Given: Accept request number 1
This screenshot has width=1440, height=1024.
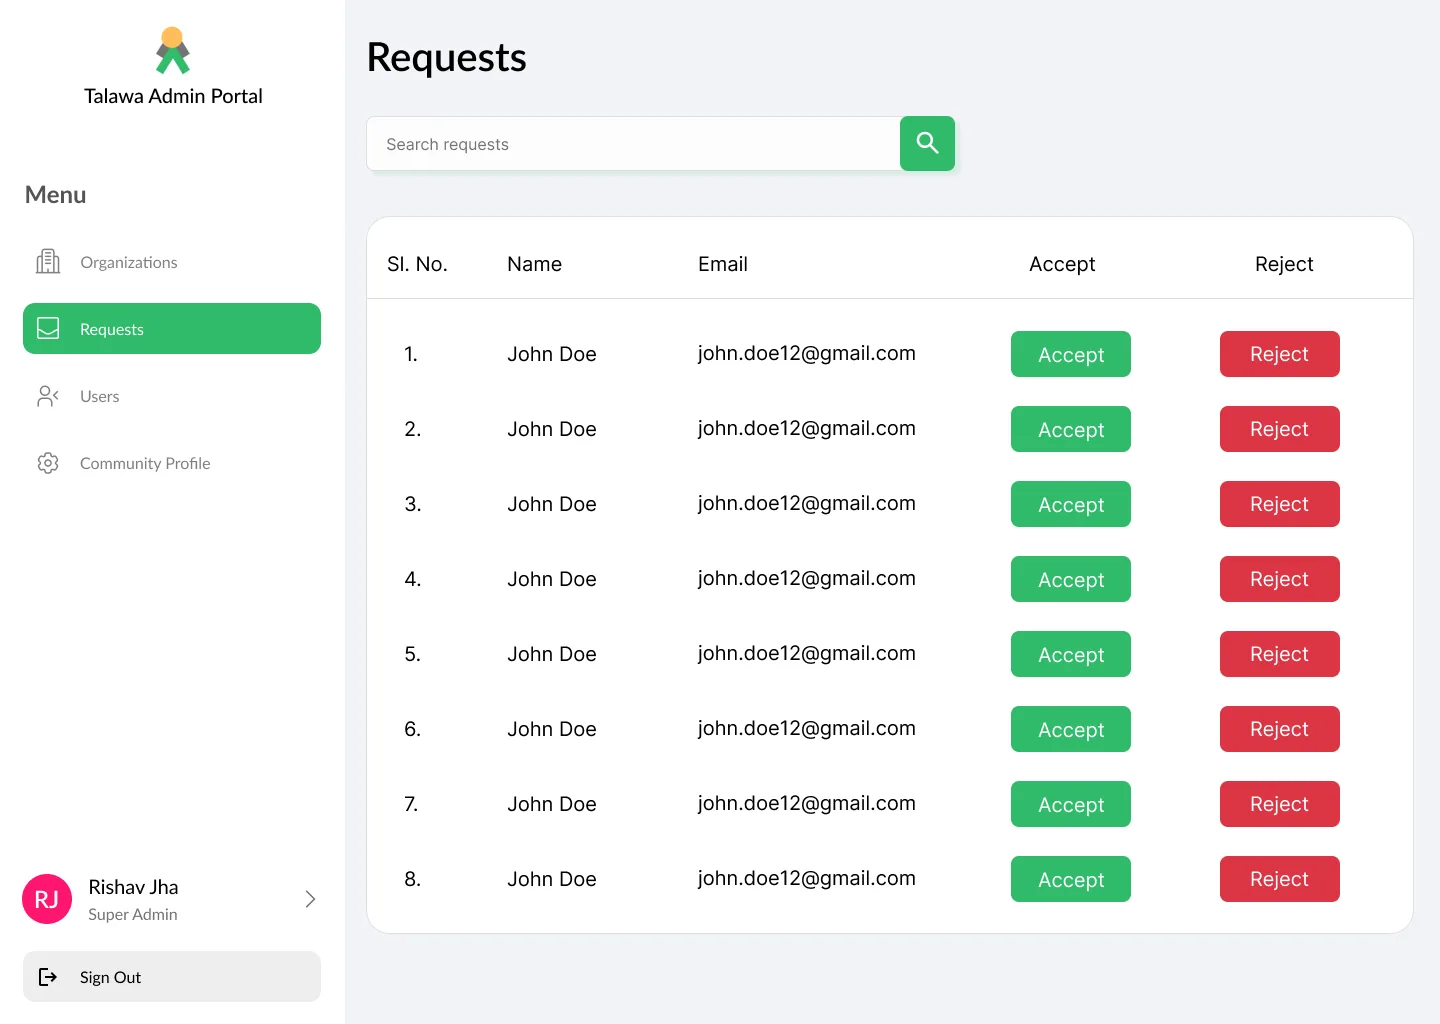Looking at the screenshot, I should (x=1071, y=354).
